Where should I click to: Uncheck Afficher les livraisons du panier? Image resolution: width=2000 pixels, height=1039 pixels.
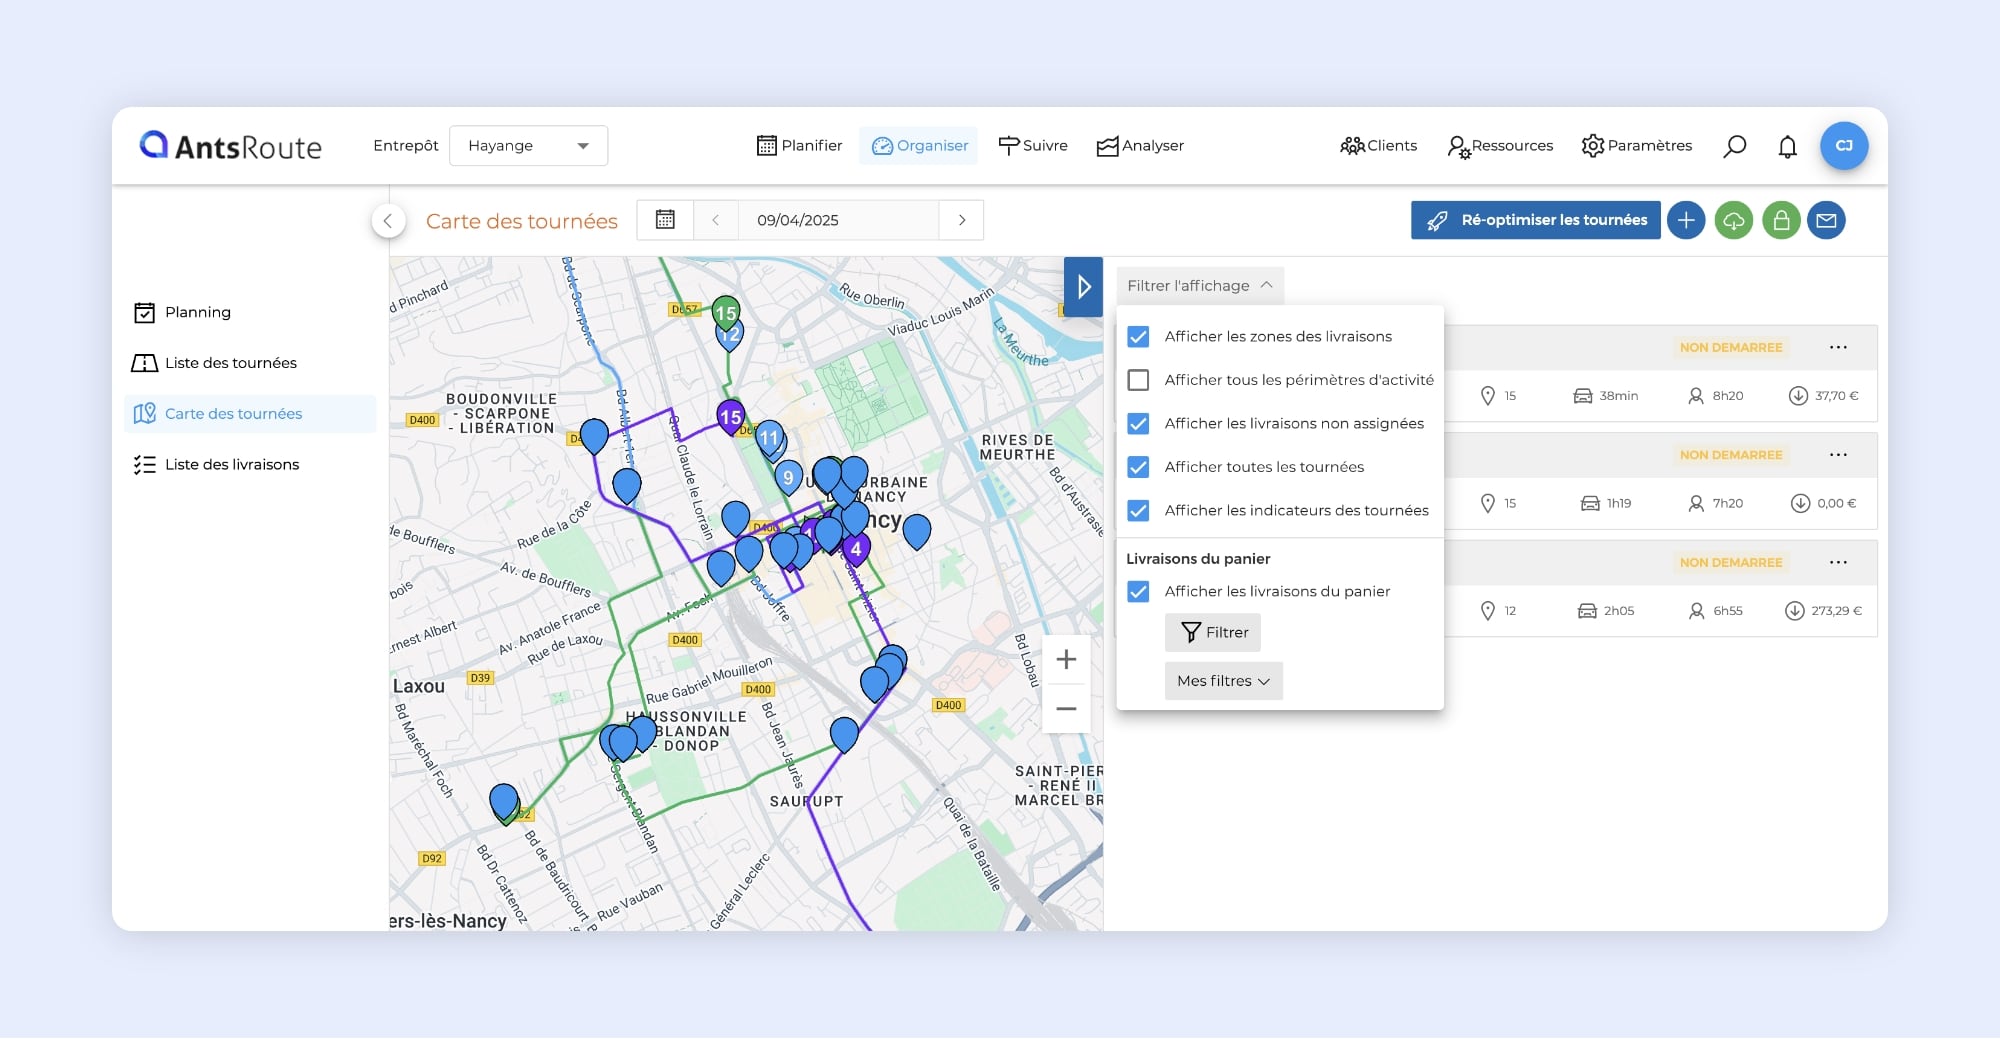coord(1138,592)
